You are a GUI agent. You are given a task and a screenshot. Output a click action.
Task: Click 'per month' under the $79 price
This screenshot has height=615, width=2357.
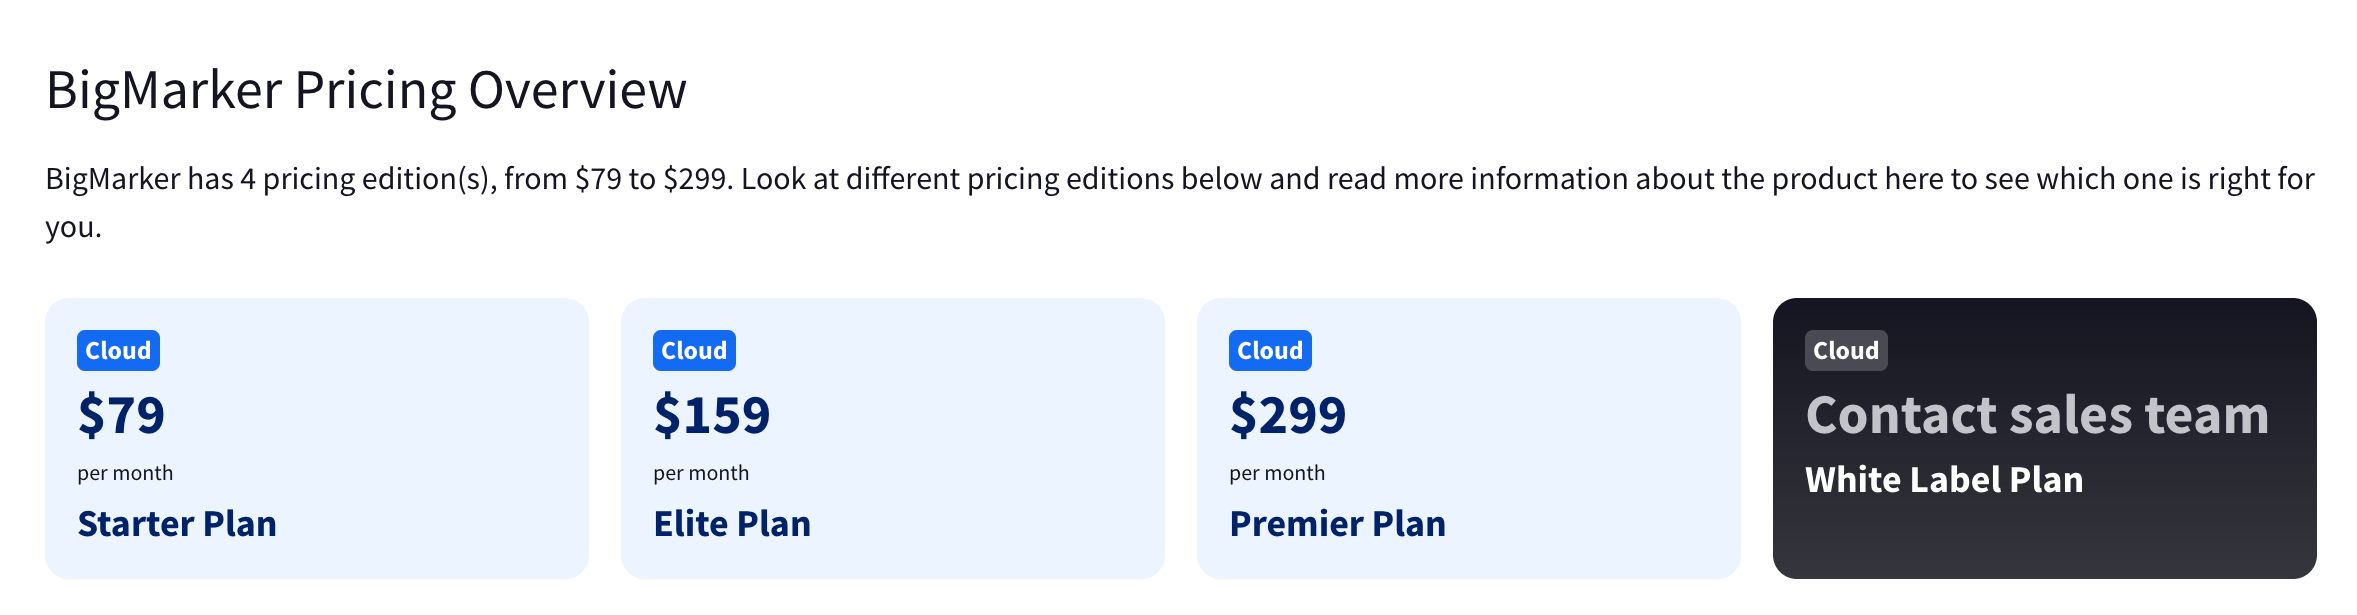[125, 473]
